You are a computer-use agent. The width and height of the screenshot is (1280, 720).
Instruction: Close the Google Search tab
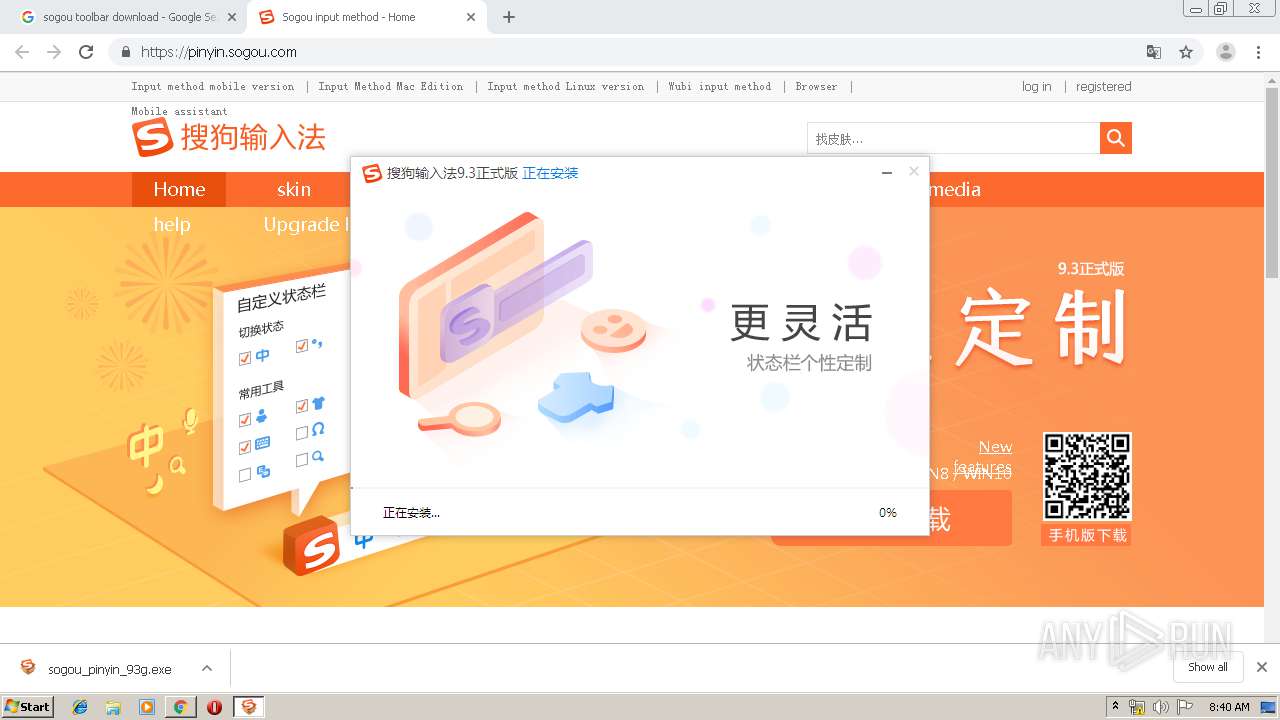232,17
